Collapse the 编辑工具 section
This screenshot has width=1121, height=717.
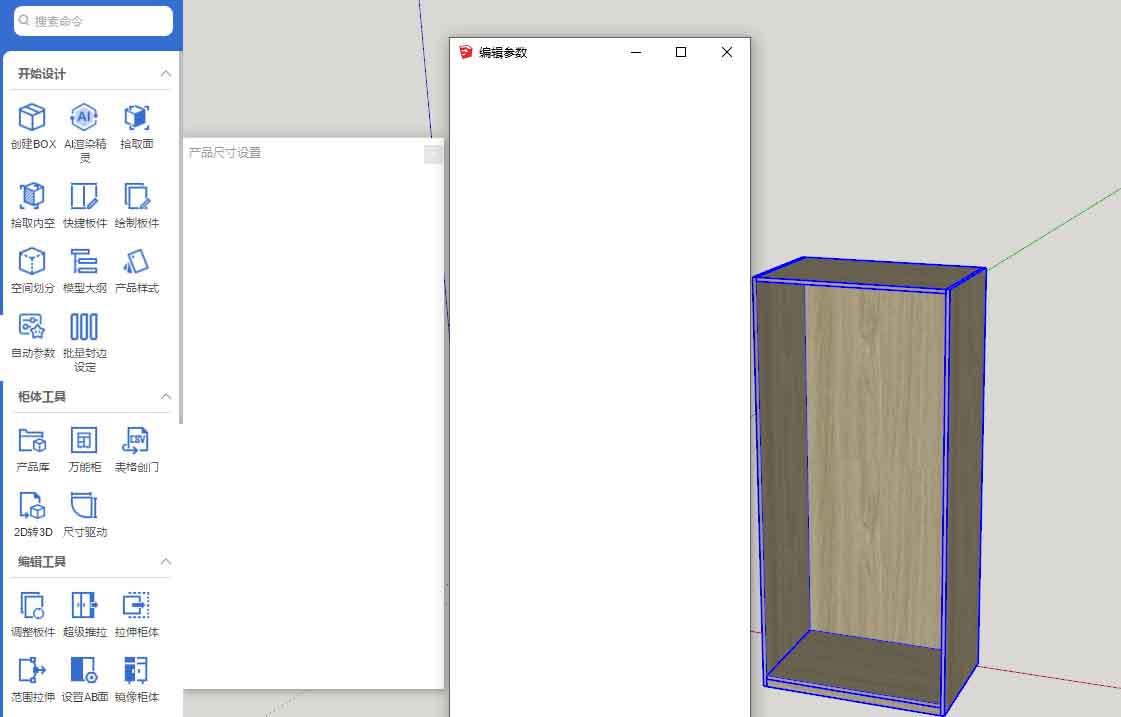pyautogui.click(x=166, y=562)
